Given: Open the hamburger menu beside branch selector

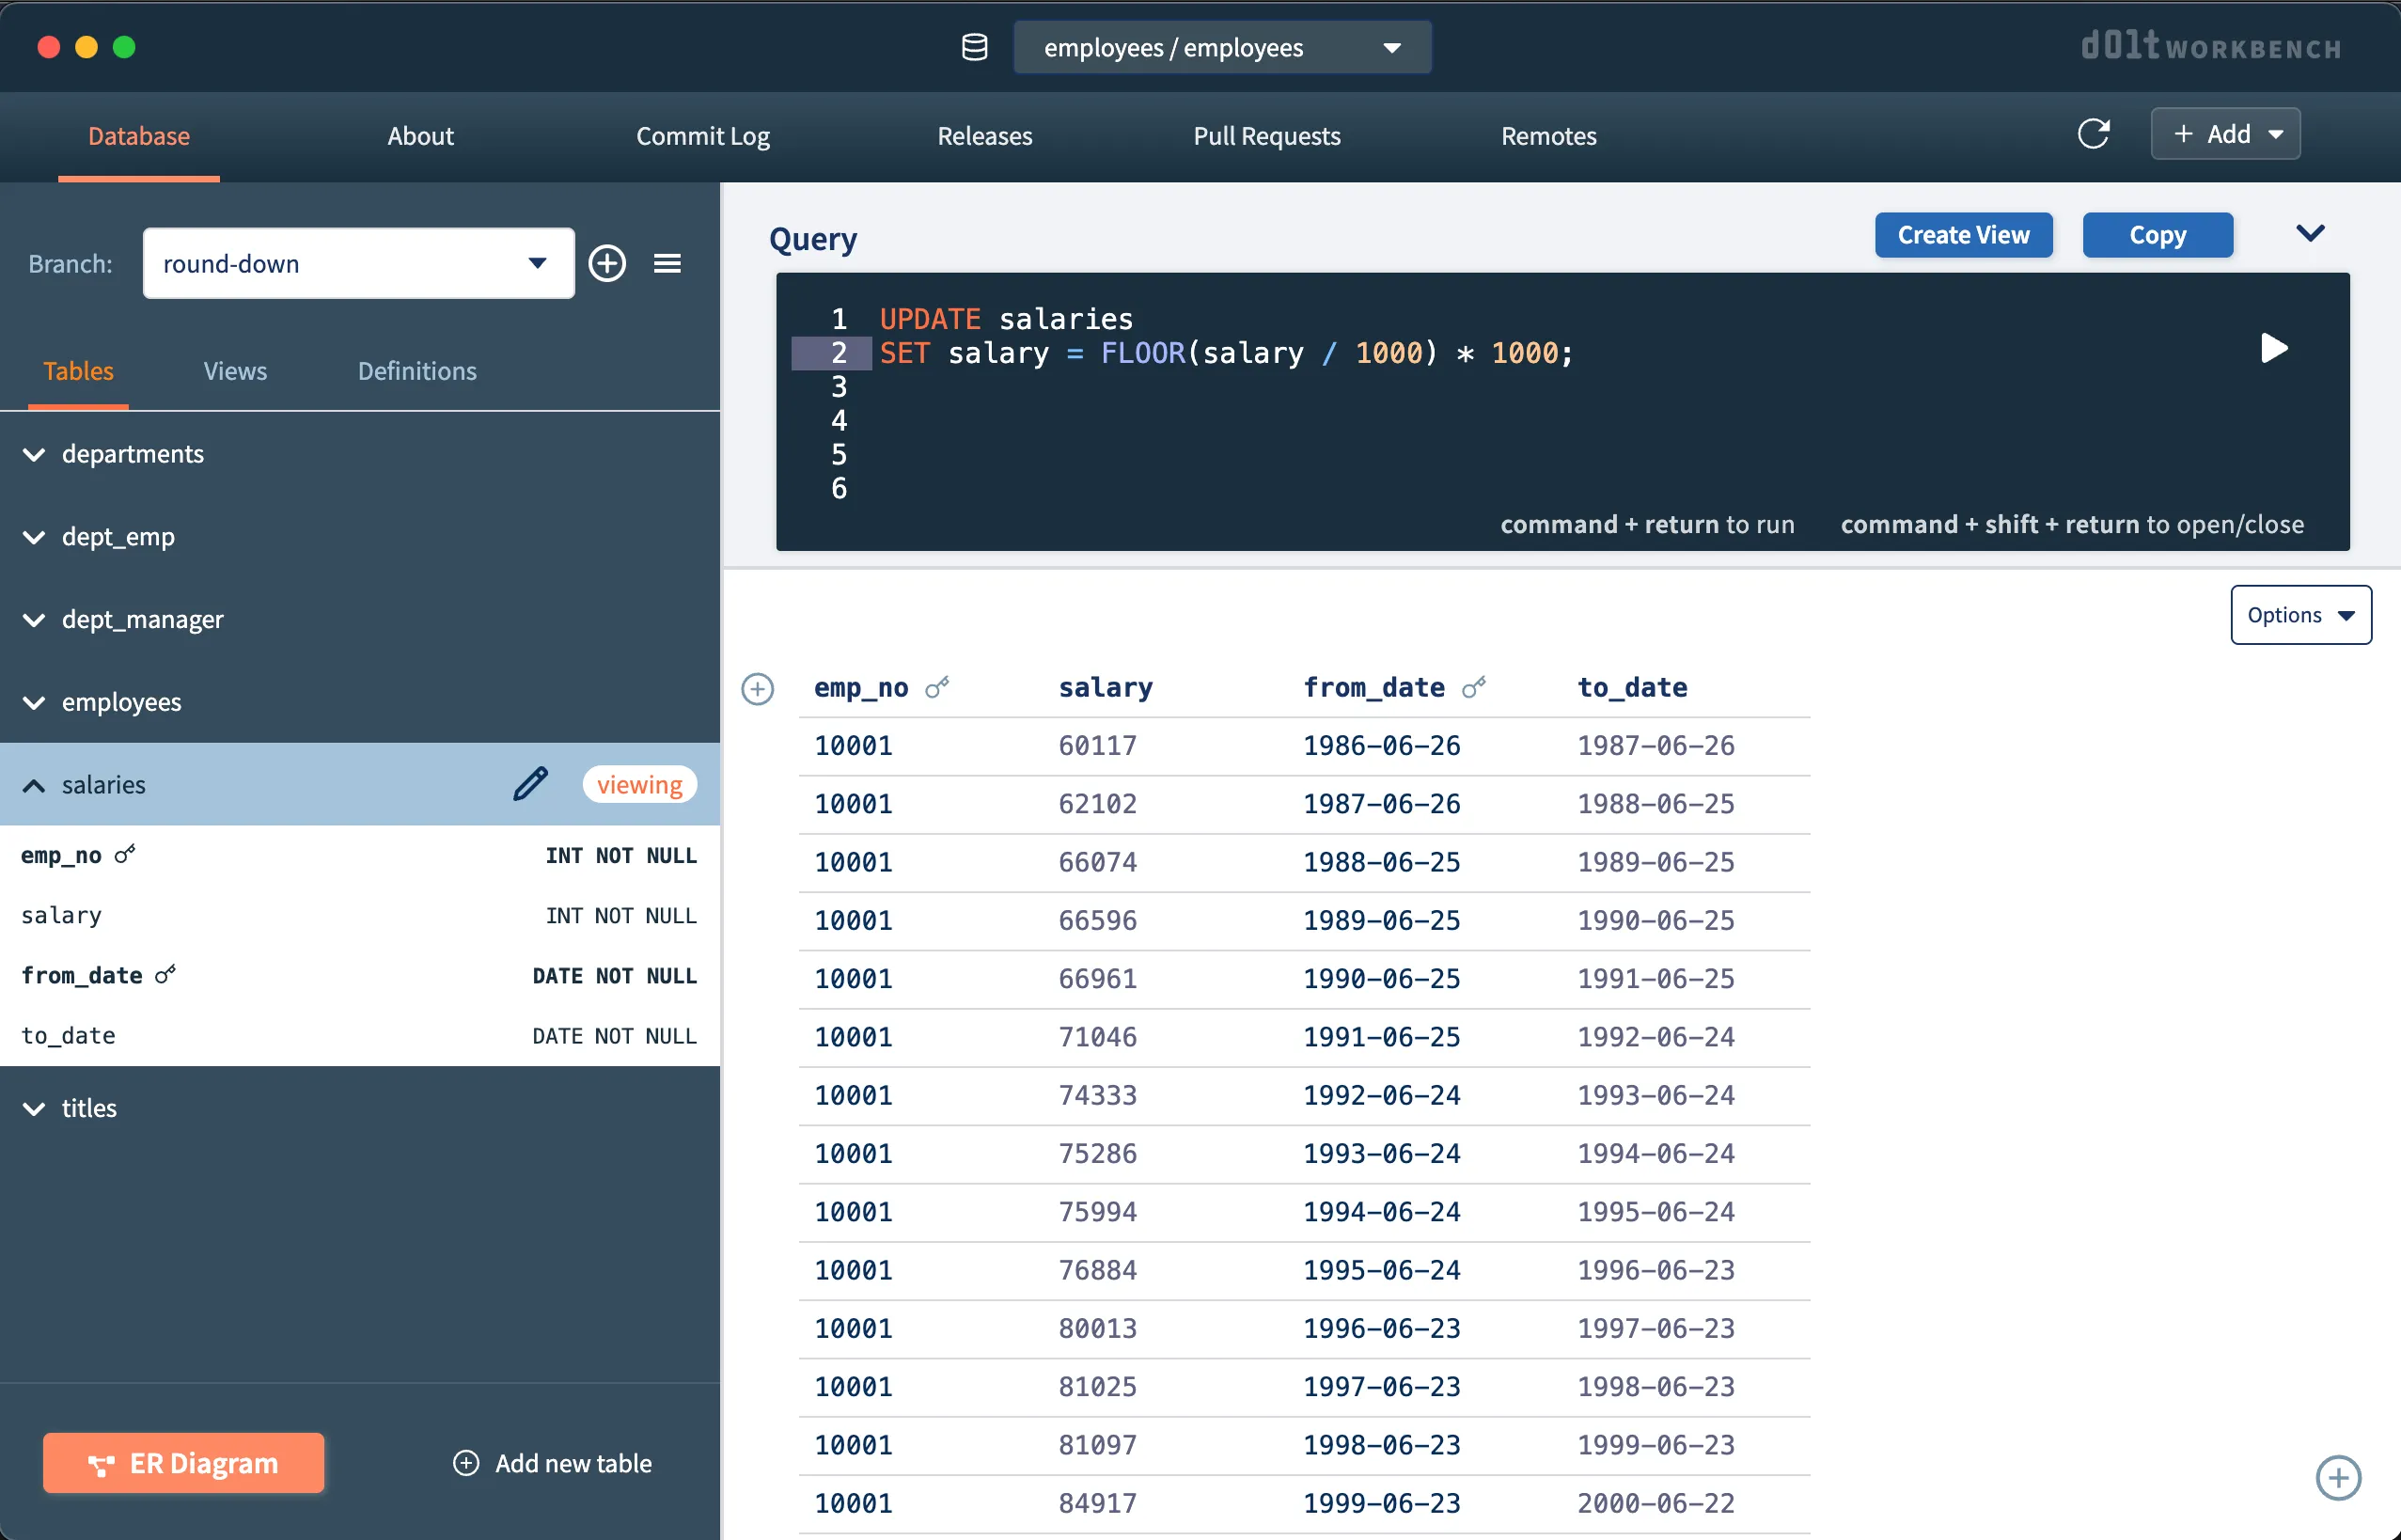Looking at the screenshot, I should pos(667,263).
